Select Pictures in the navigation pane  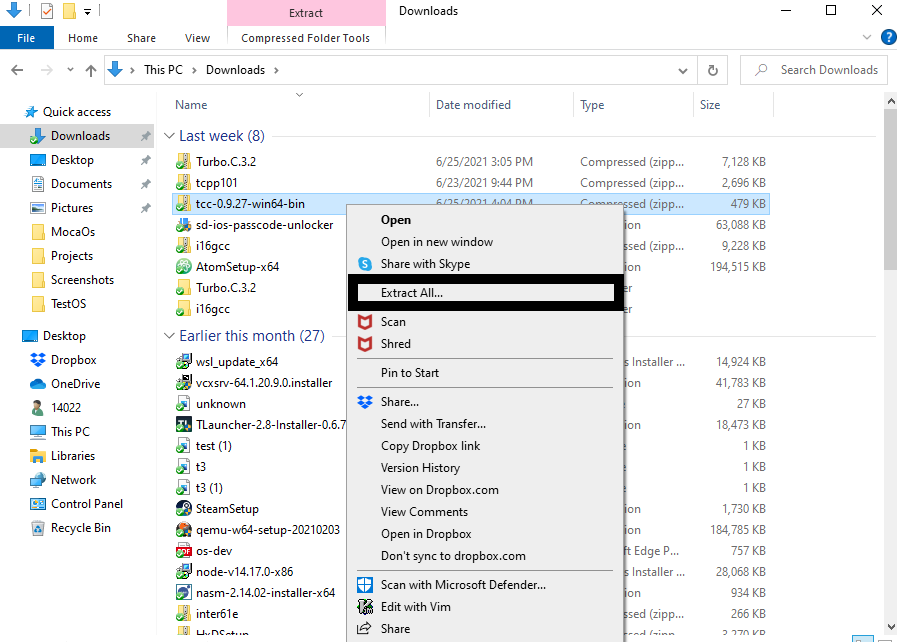point(72,208)
